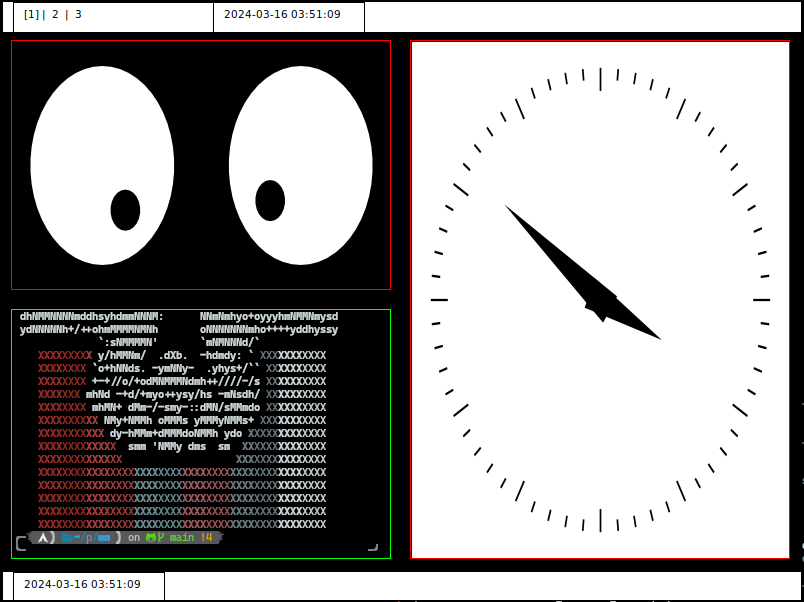Viewport: 804px width, 602px height.
Task: Switch to tab 3
Action: (x=78, y=14)
